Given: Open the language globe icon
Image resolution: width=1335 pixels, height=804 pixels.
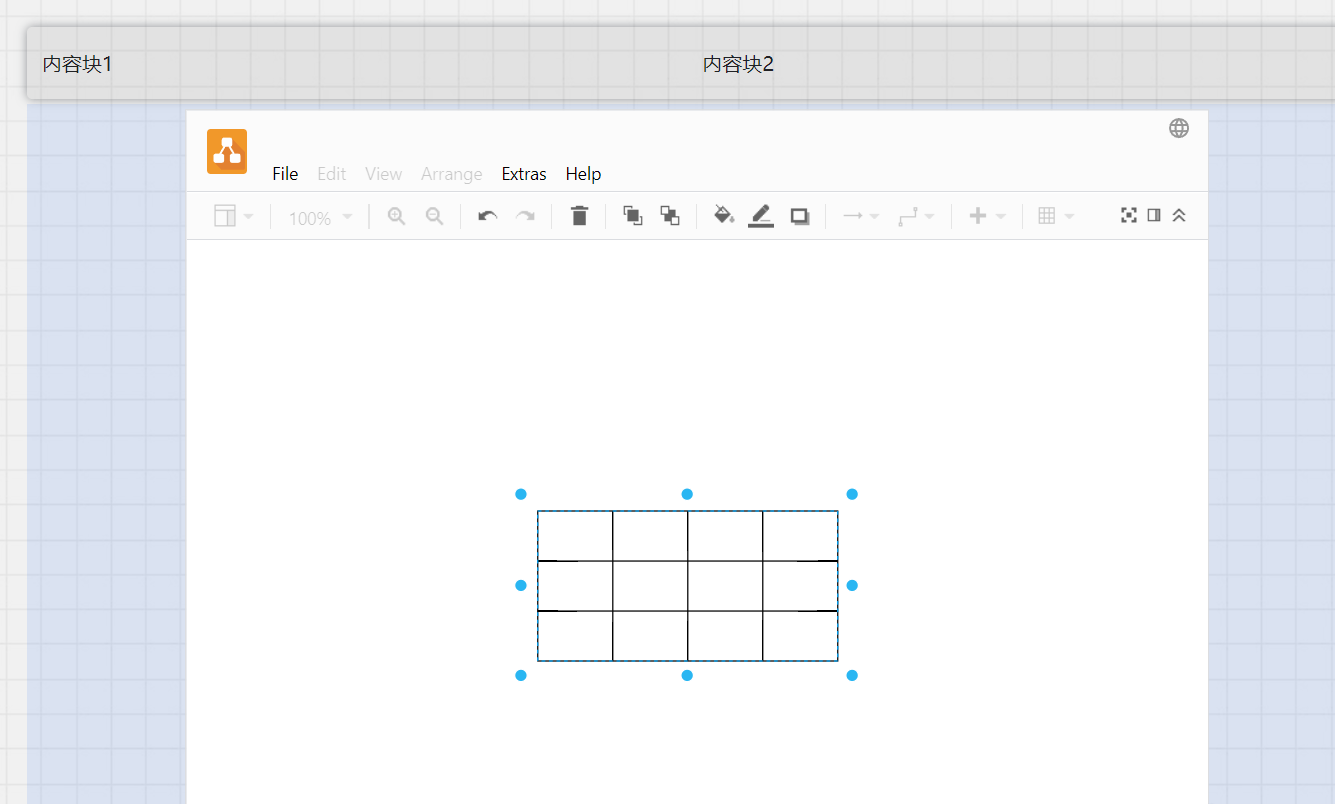Looking at the screenshot, I should point(1179,128).
